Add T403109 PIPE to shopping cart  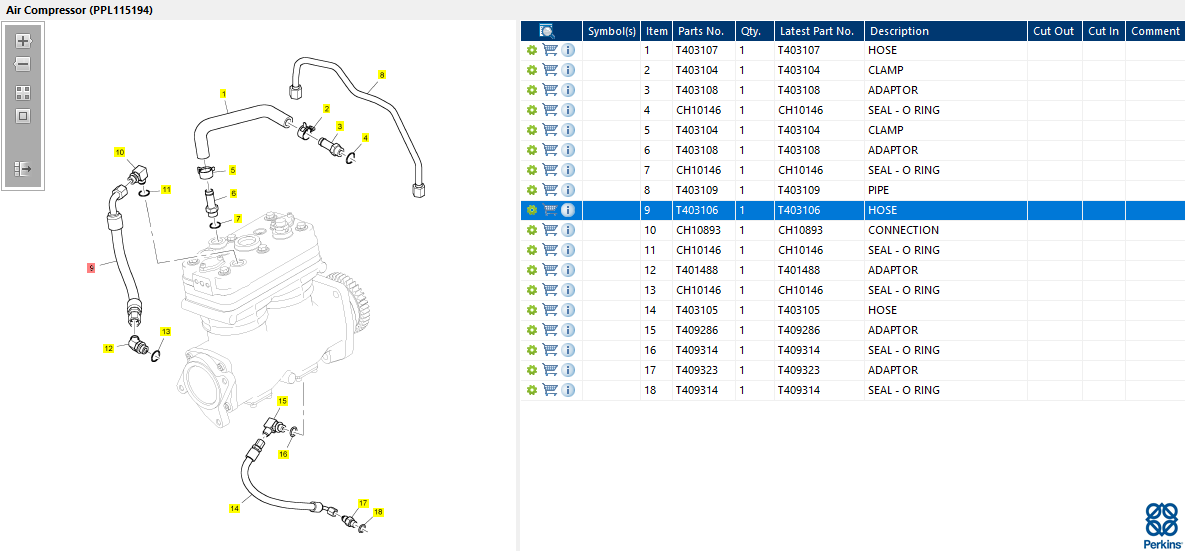(x=550, y=190)
